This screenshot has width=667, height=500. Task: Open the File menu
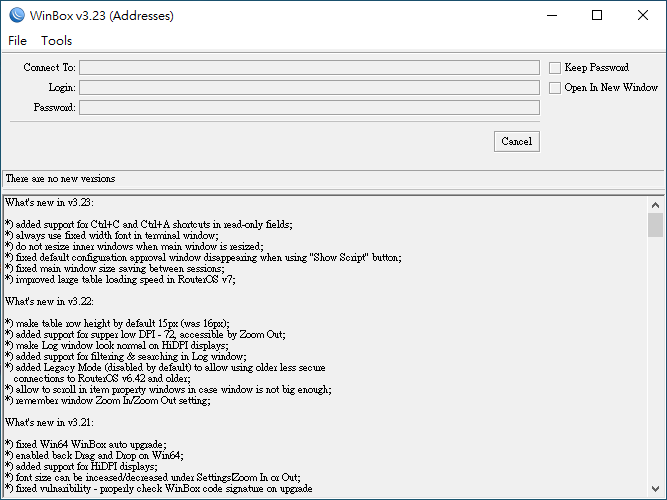coord(17,41)
